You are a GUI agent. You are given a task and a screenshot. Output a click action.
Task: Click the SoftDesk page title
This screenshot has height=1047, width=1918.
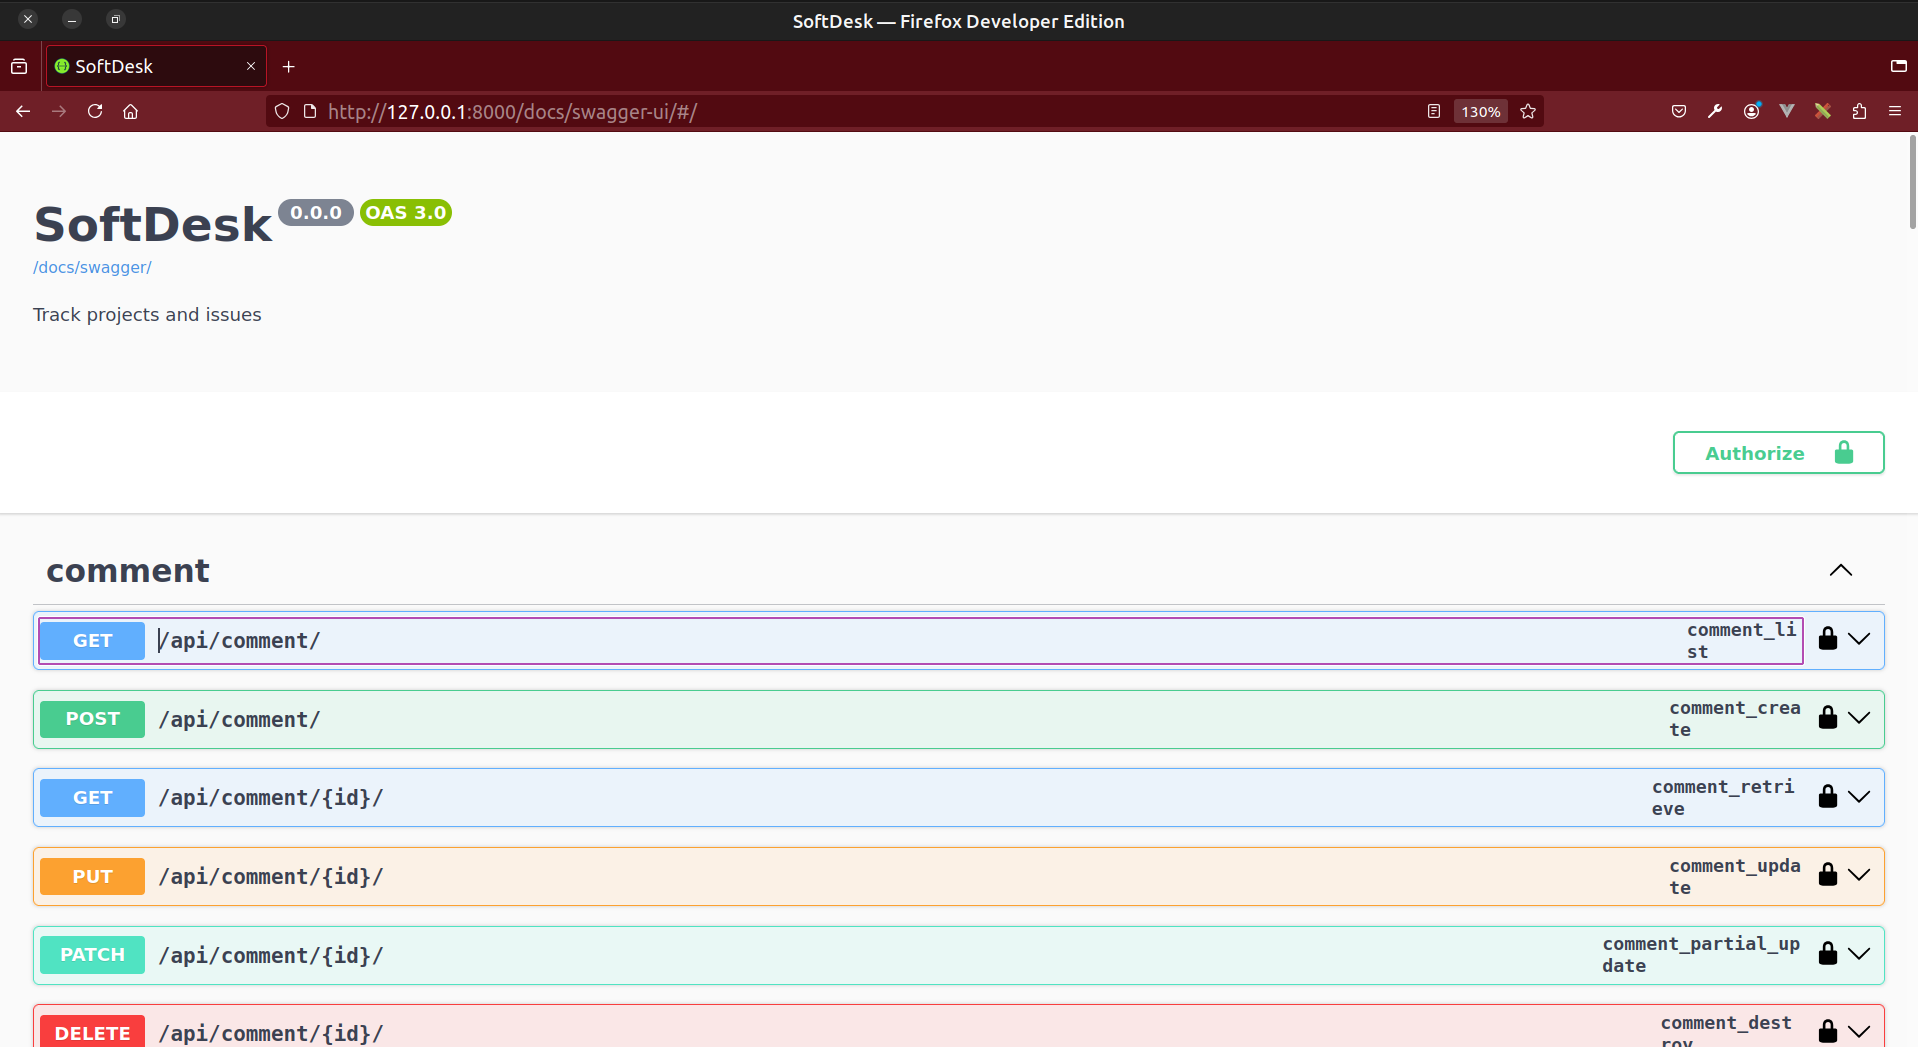pos(153,224)
